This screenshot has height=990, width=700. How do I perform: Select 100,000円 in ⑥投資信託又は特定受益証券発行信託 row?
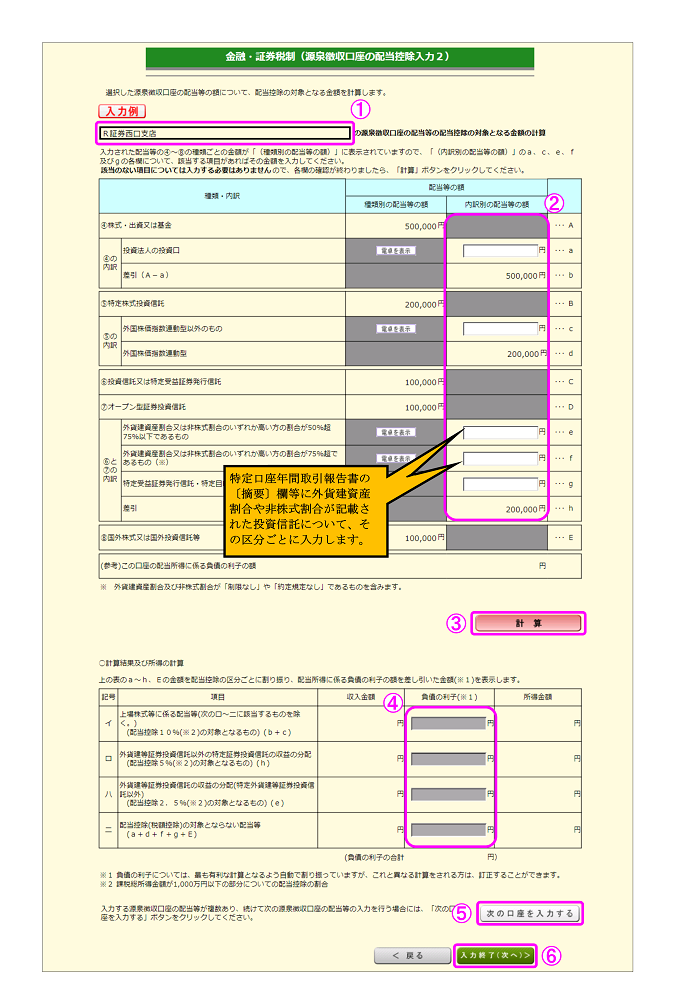(x=424, y=383)
